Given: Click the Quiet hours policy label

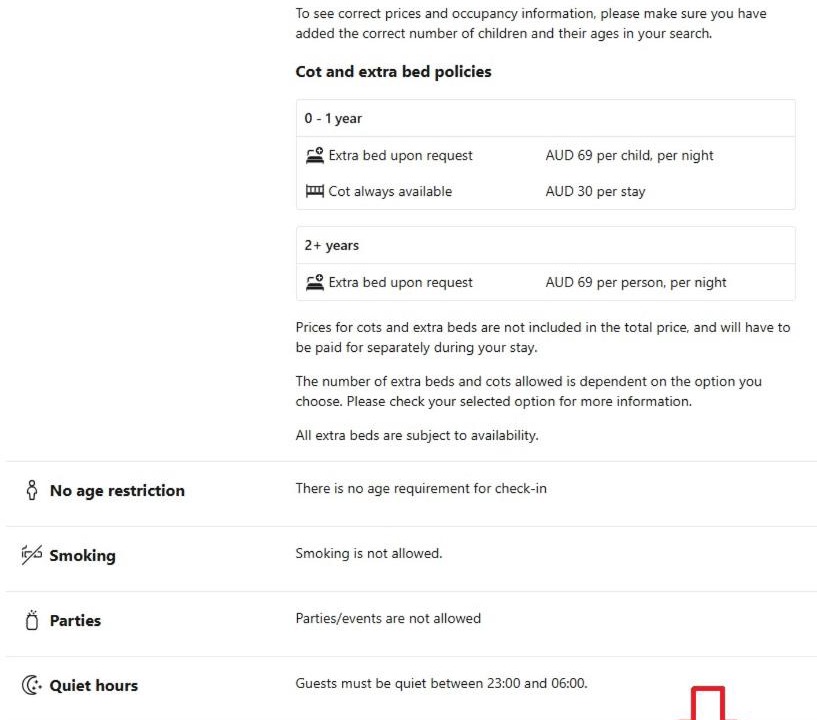Looking at the screenshot, I should tap(94, 686).
